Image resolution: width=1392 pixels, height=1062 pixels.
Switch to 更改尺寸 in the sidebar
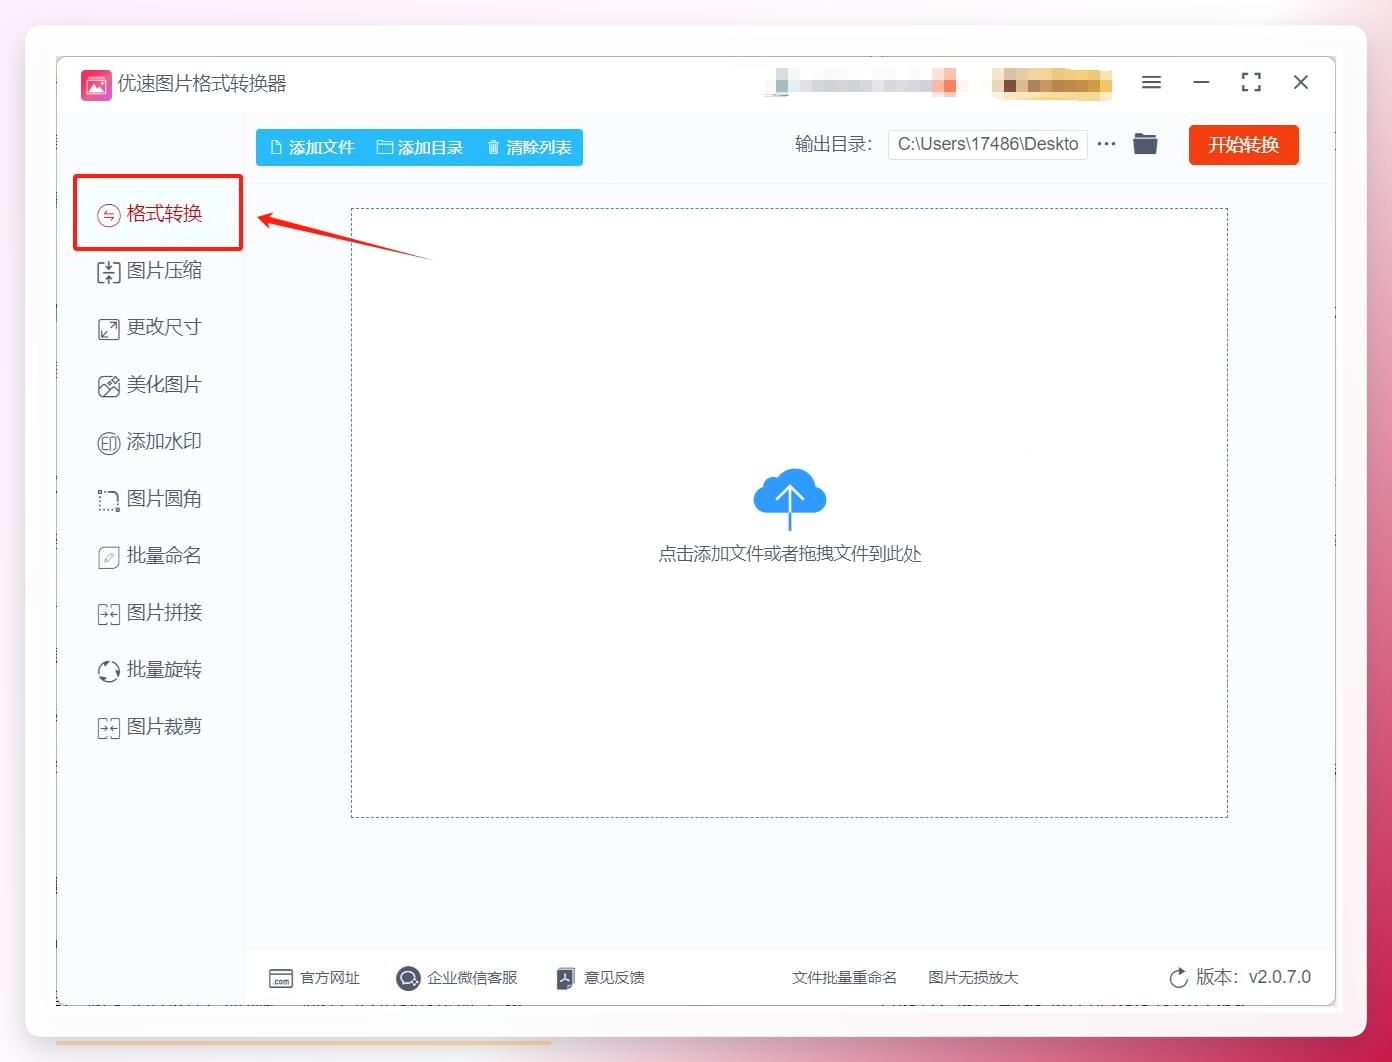point(150,328)
